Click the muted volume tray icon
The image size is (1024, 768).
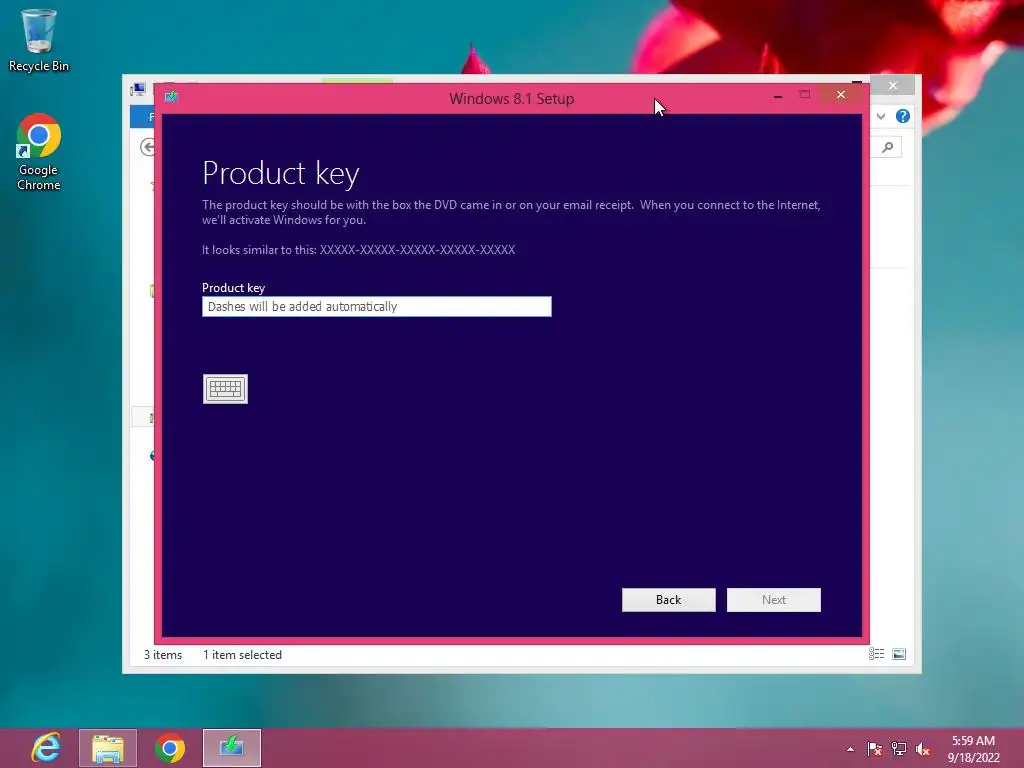(923, 749)
